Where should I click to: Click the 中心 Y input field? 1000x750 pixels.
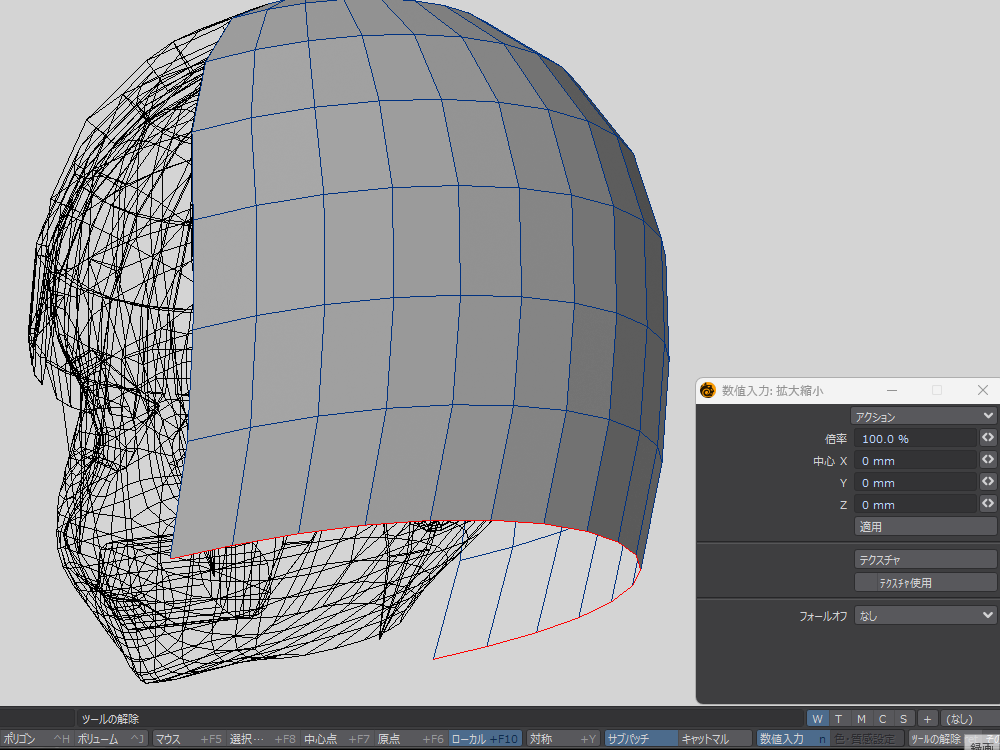click(915, 482)
